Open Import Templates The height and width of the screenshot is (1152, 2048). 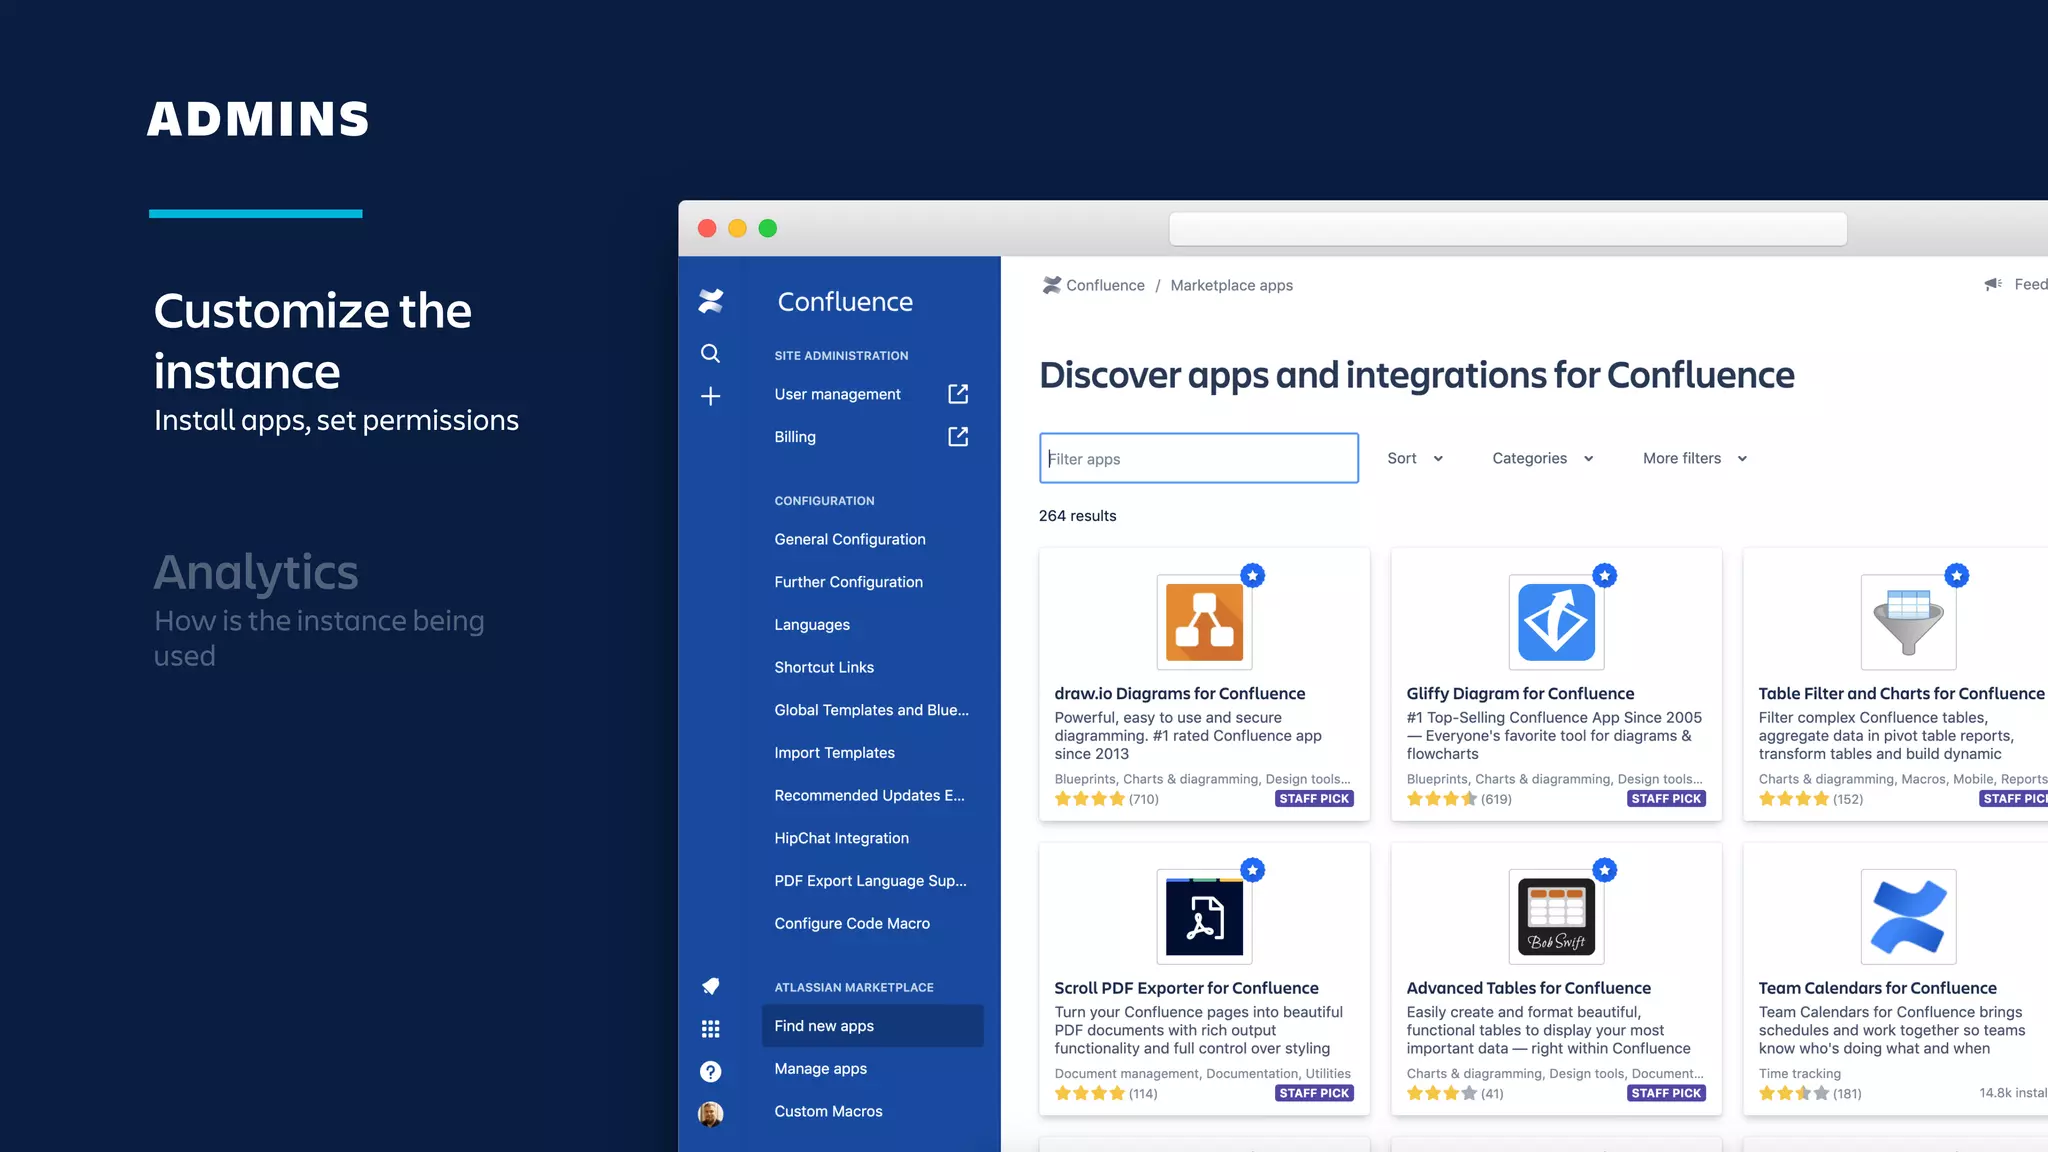(x=834, y=753)
